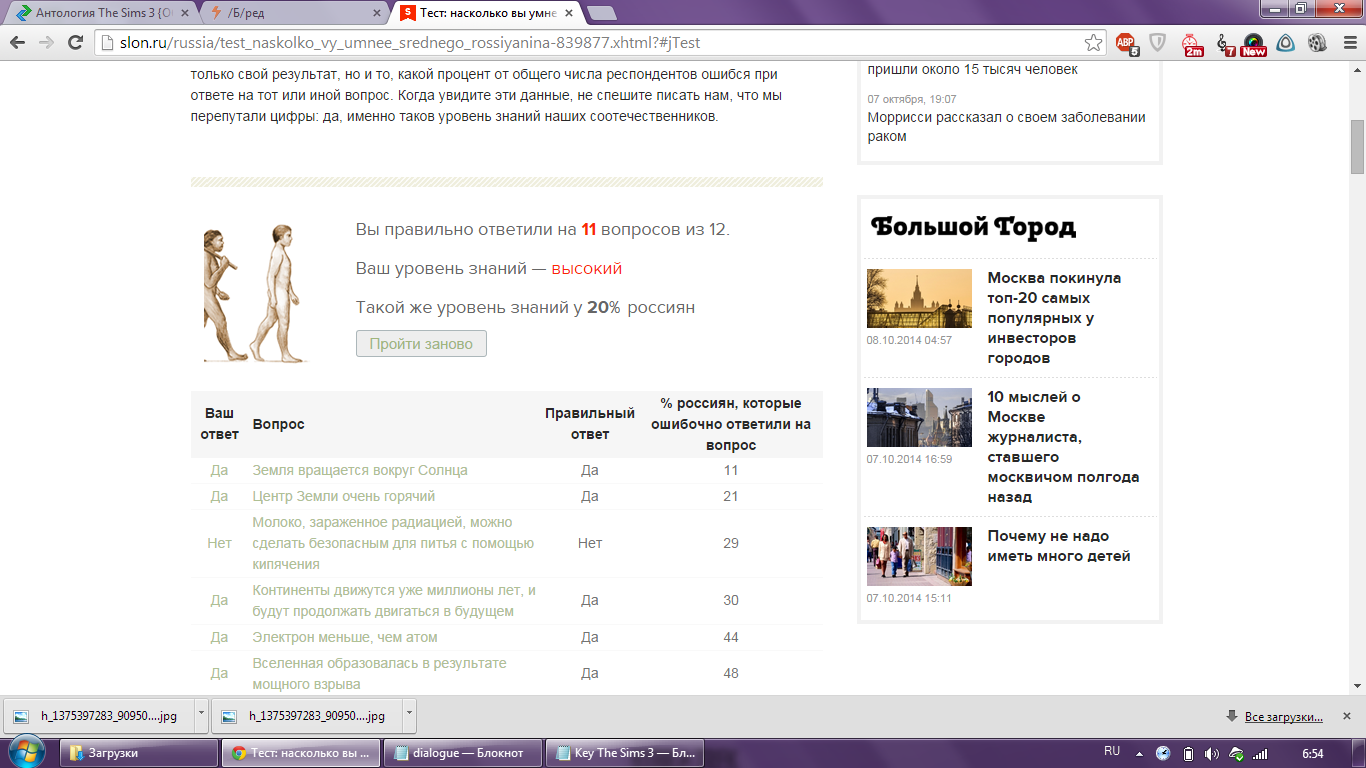Open a new browser tab
Screen dimensions: 1366x768
tap(601, 13)
